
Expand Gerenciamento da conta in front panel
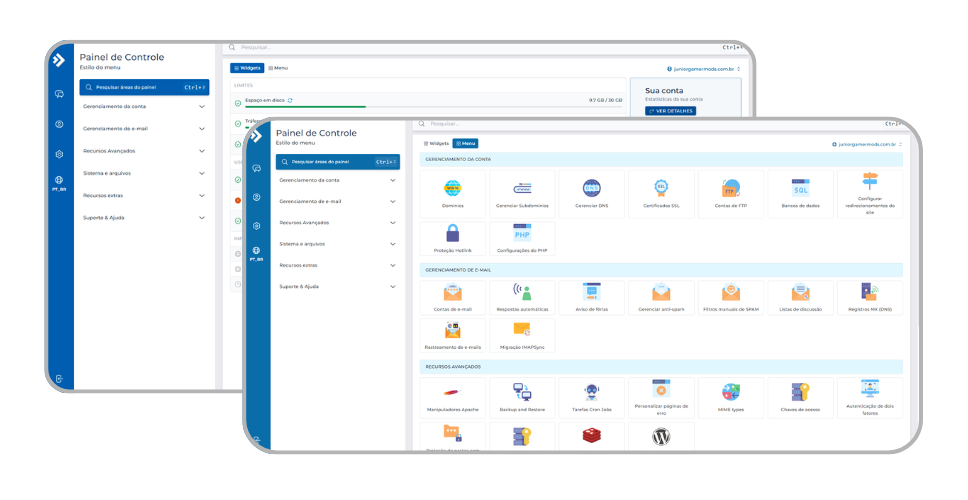point(338,180)
